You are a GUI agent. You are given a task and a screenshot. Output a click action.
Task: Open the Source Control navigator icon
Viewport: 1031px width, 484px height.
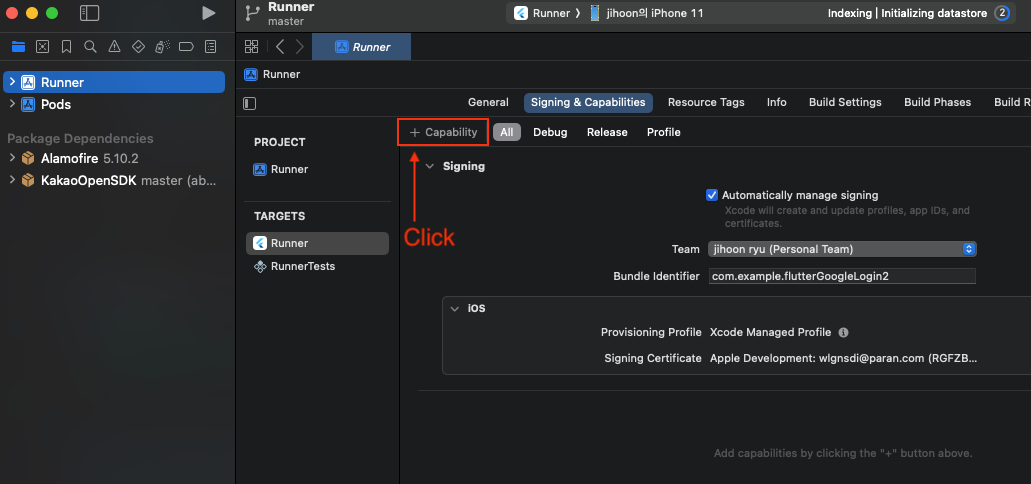click(42, 47)
